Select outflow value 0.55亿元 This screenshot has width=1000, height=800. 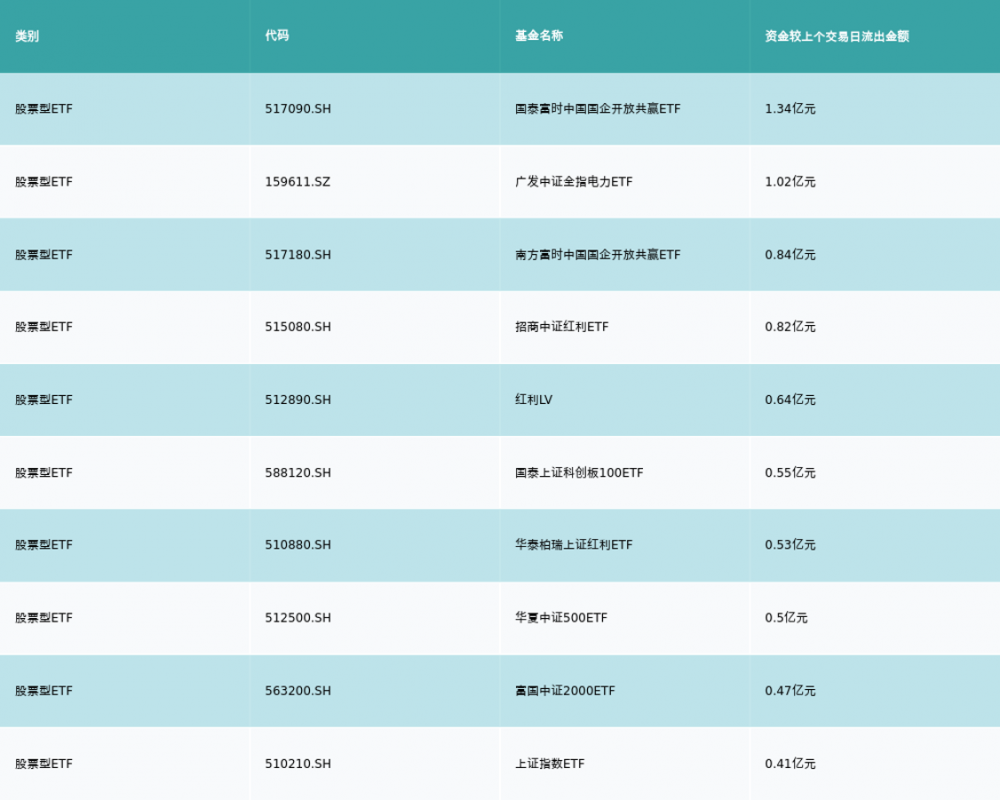tap(790, 473)
